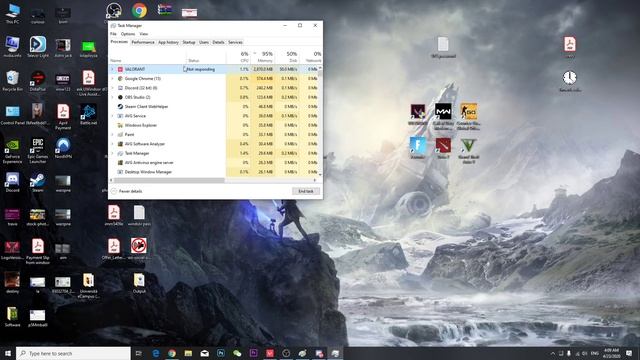
Task: Open the Output folder on the desktop
Action: point(139,283)
